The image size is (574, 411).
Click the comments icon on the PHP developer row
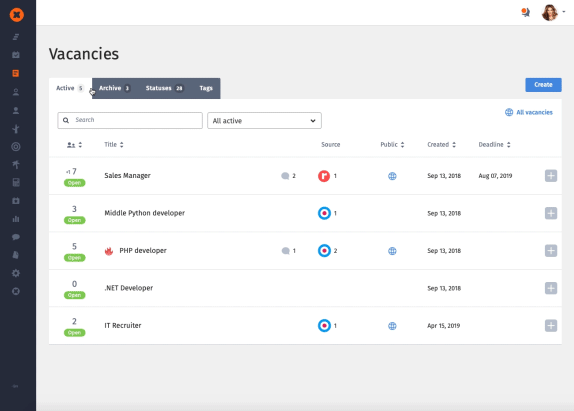point(285,251)
